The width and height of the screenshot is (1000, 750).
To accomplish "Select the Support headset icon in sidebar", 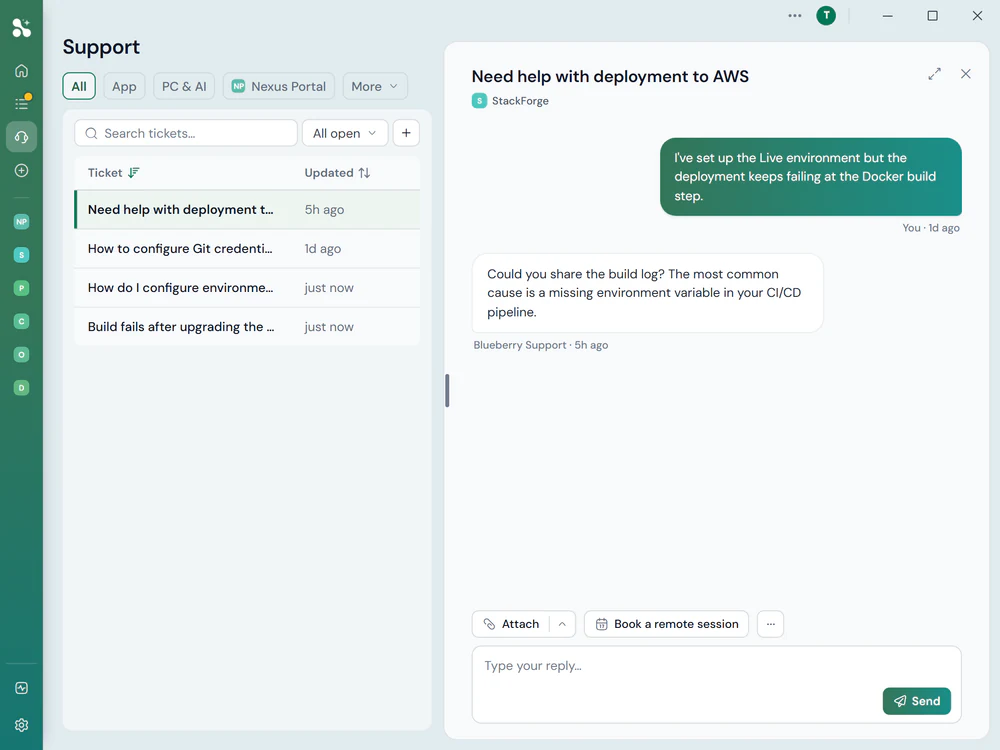I will tap(21, 137).
